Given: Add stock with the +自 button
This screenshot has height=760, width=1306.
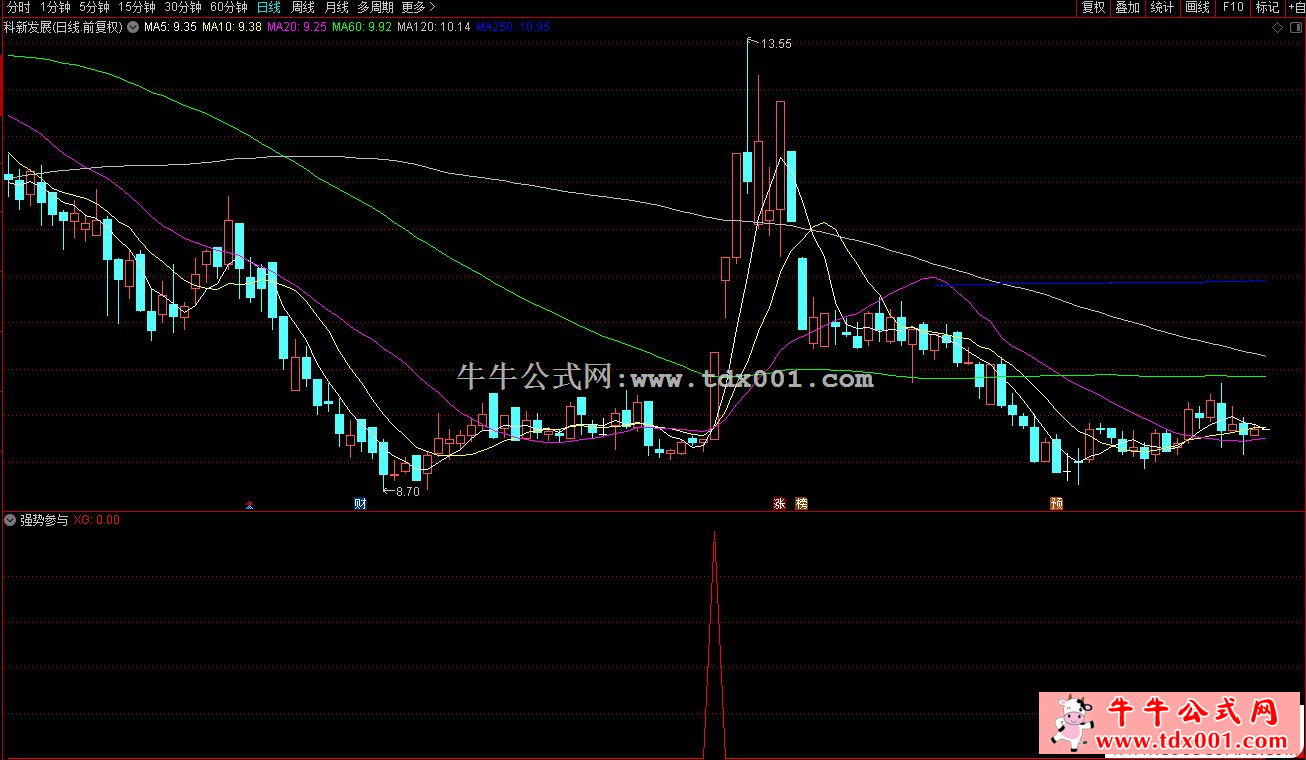Looking at the screenshot, I should pyautogui.click(x=1296, y=7).
